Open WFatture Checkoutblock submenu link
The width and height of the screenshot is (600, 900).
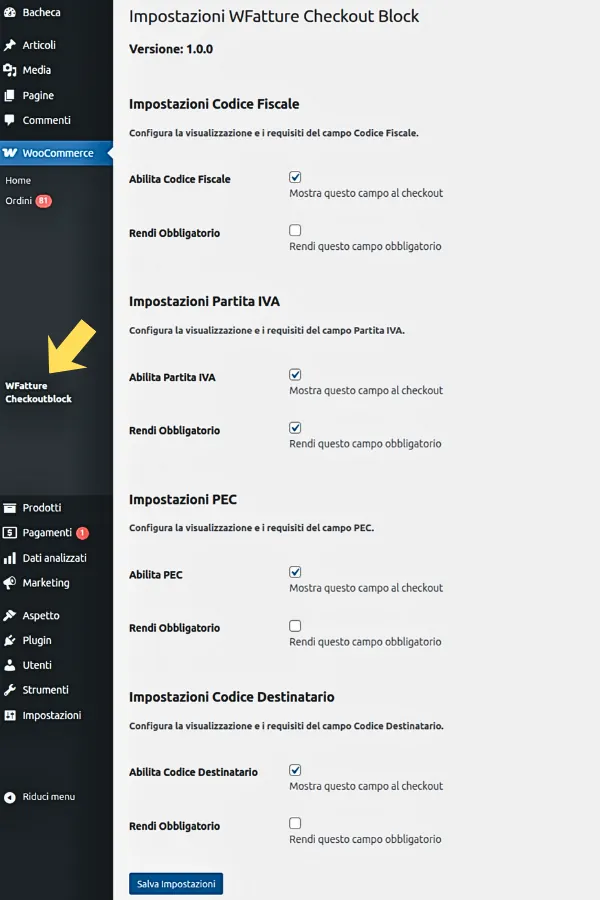pos(38,392)
